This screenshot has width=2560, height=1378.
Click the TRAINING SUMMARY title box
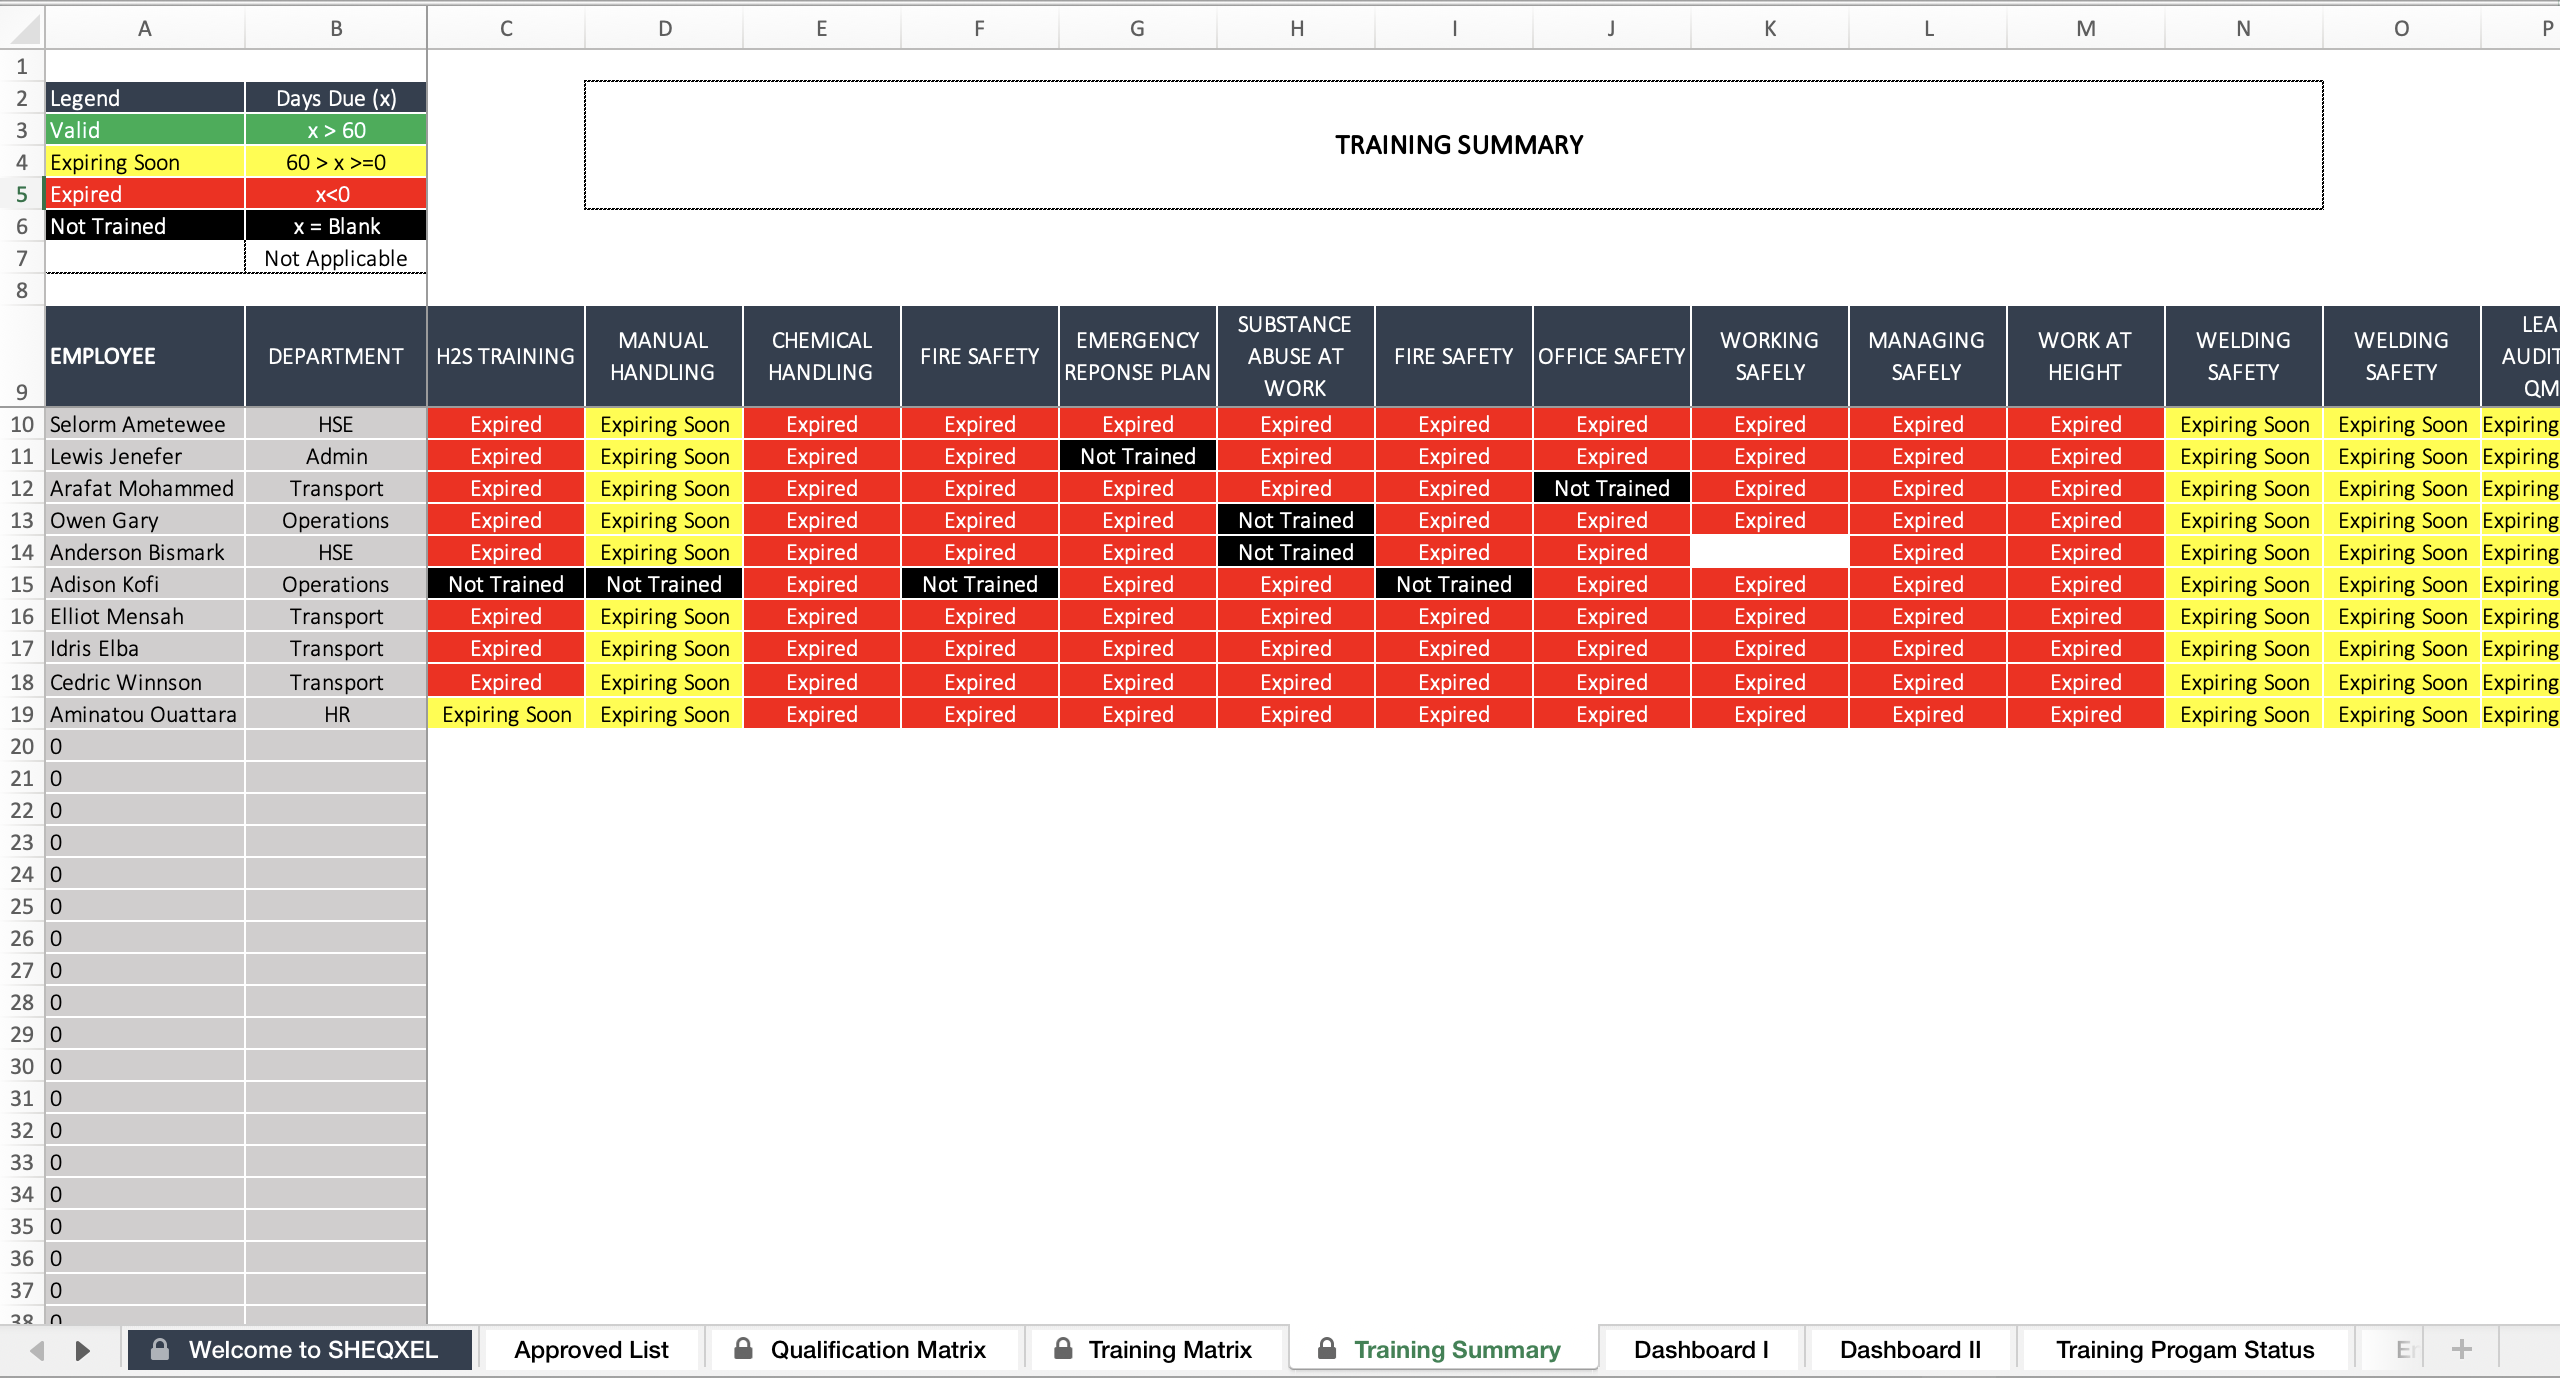[1453, 145]
